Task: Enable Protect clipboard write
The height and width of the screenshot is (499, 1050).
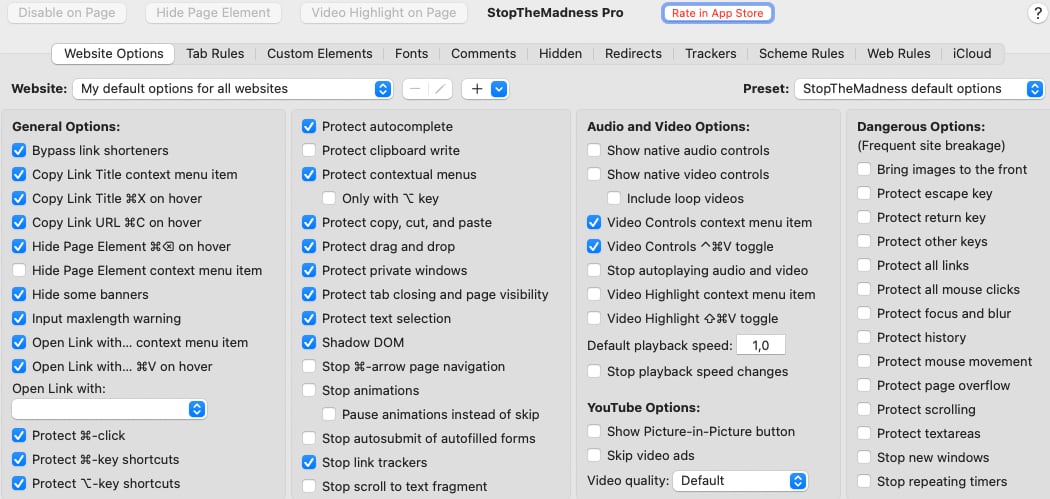Action: pos(309,151)
